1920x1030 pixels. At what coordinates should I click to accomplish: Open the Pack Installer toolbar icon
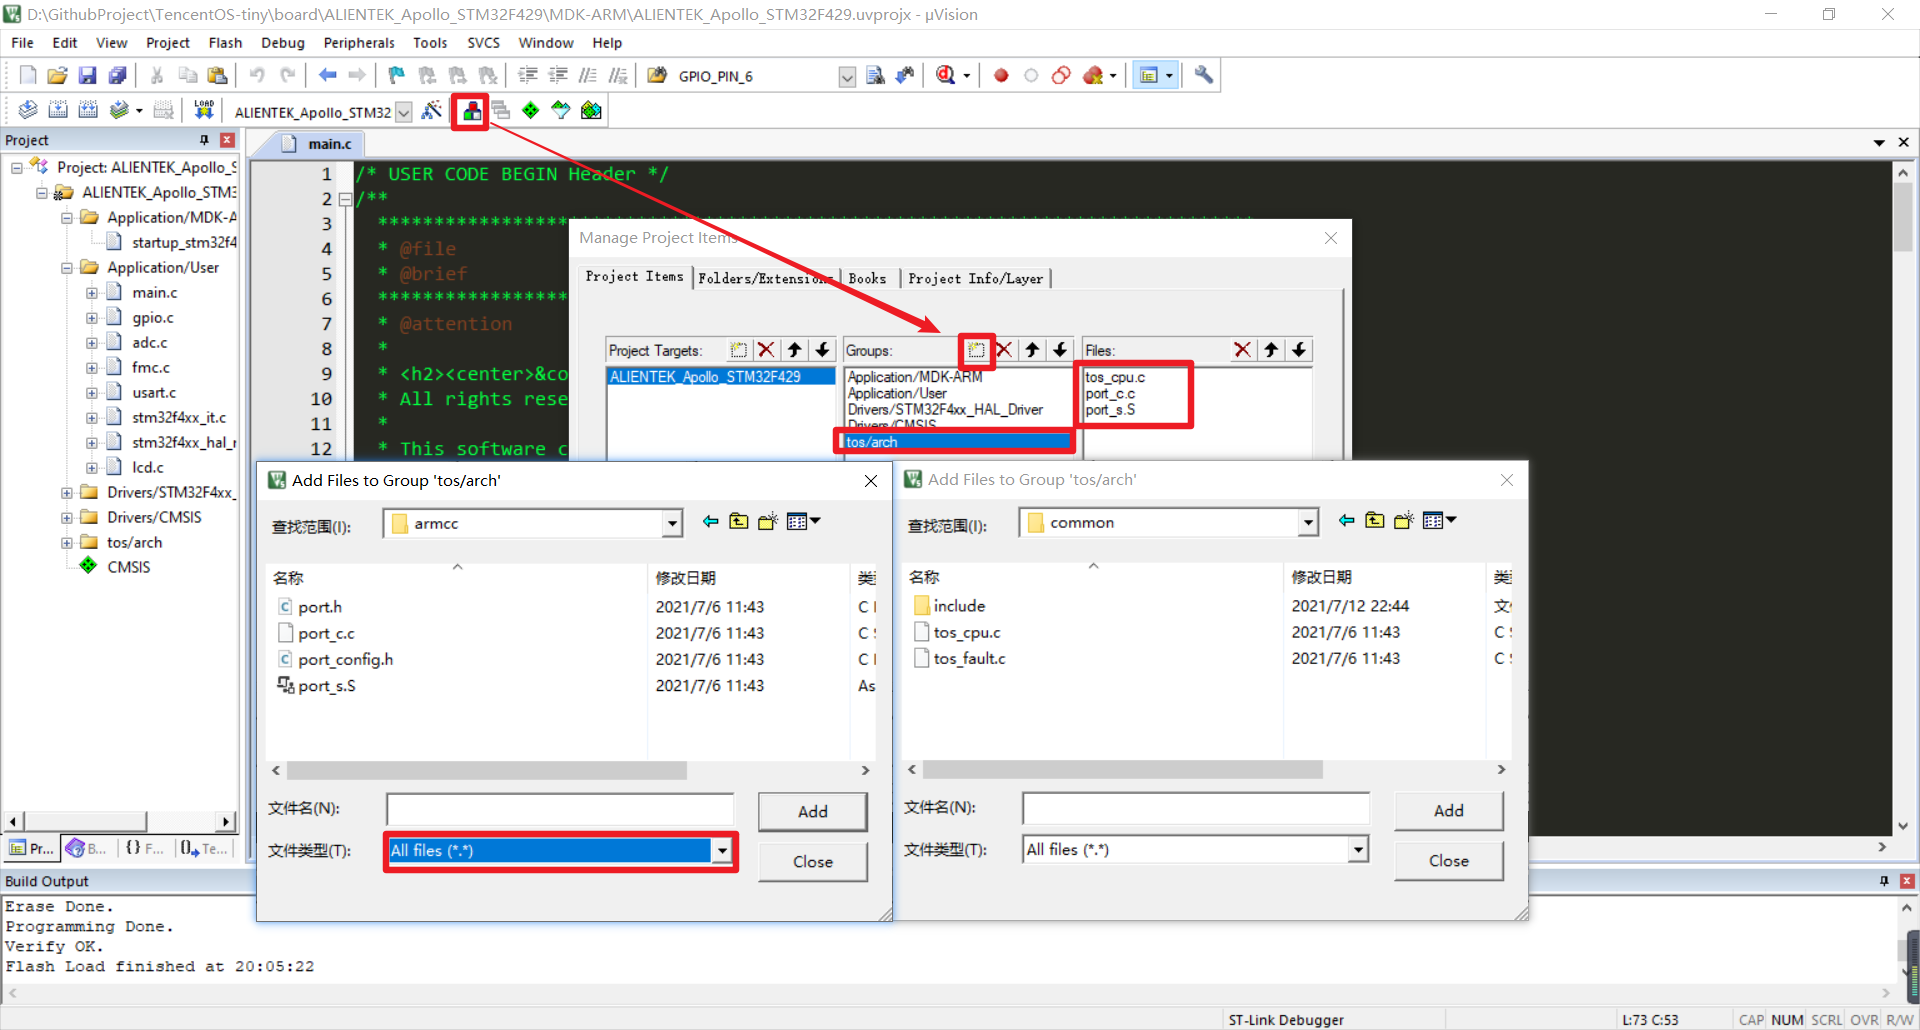591,110
